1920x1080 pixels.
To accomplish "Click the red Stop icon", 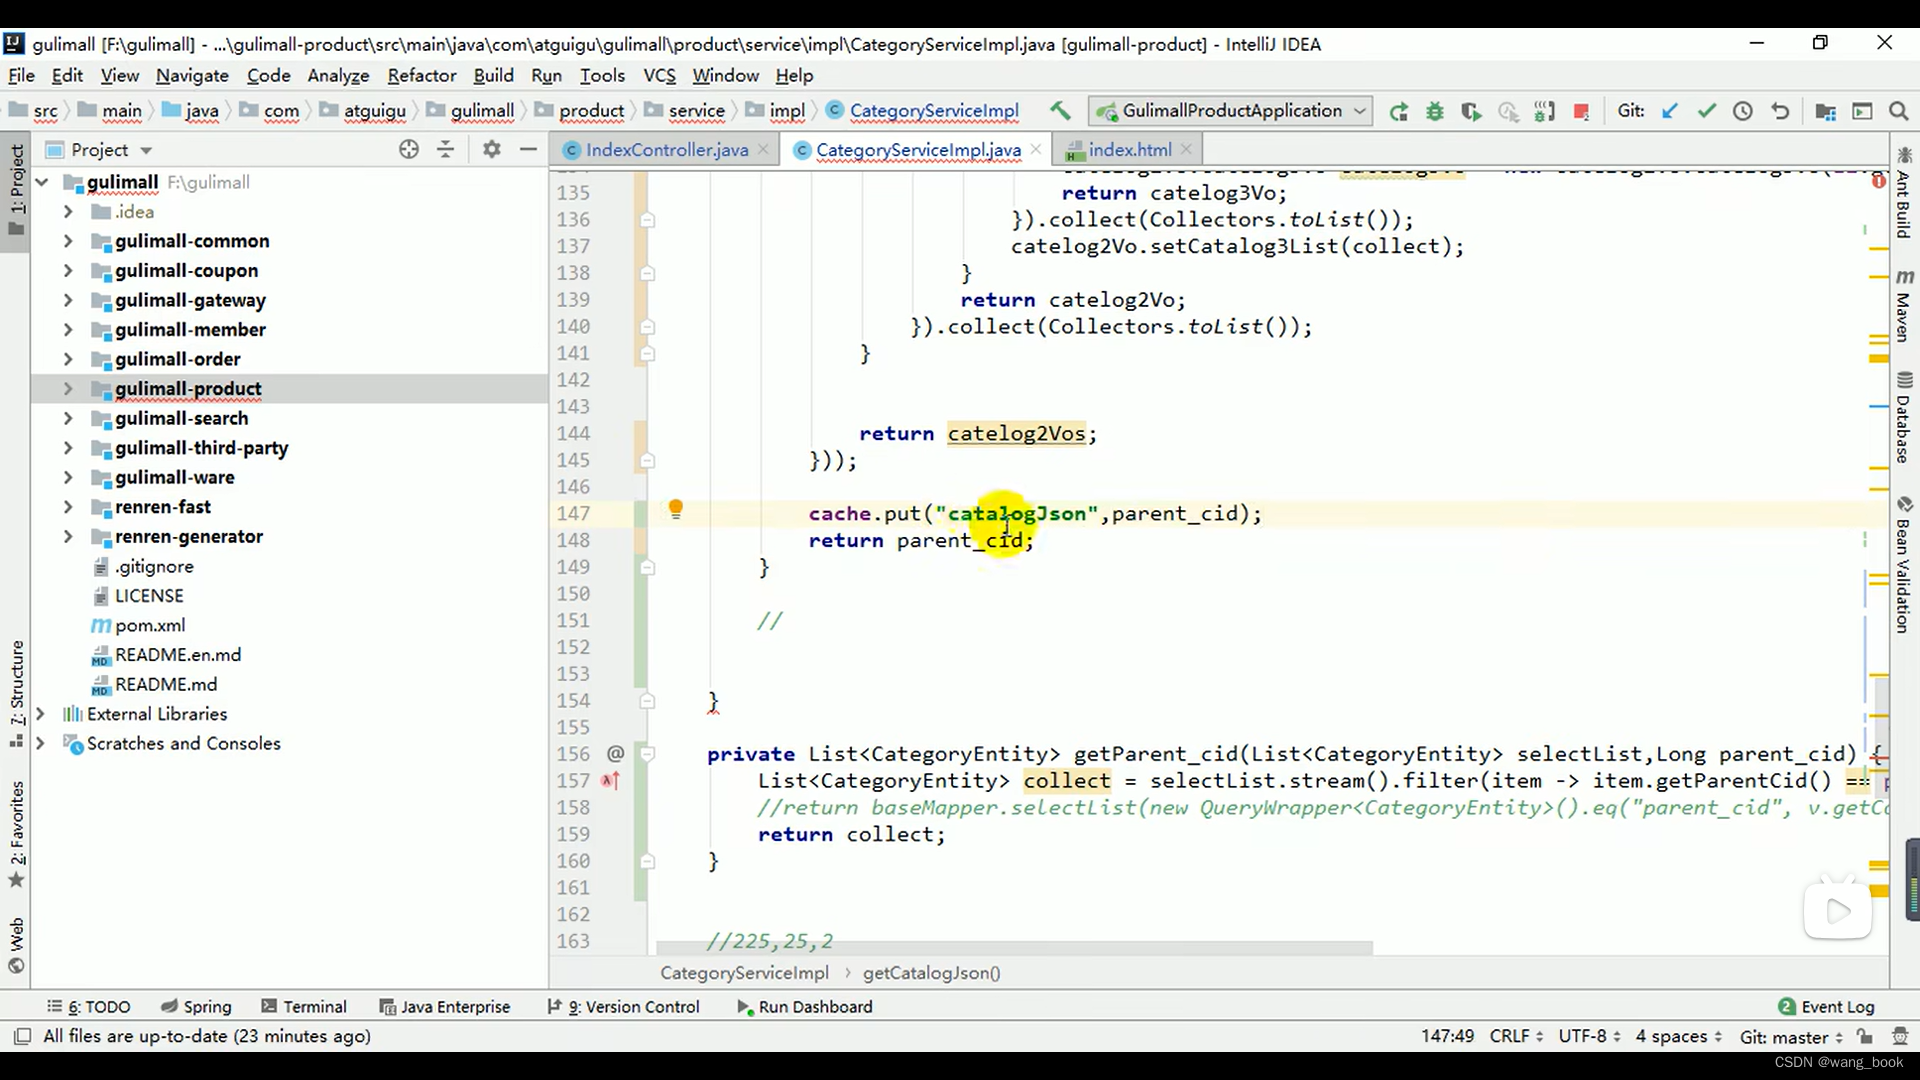I will click(x=1581, y=112).
